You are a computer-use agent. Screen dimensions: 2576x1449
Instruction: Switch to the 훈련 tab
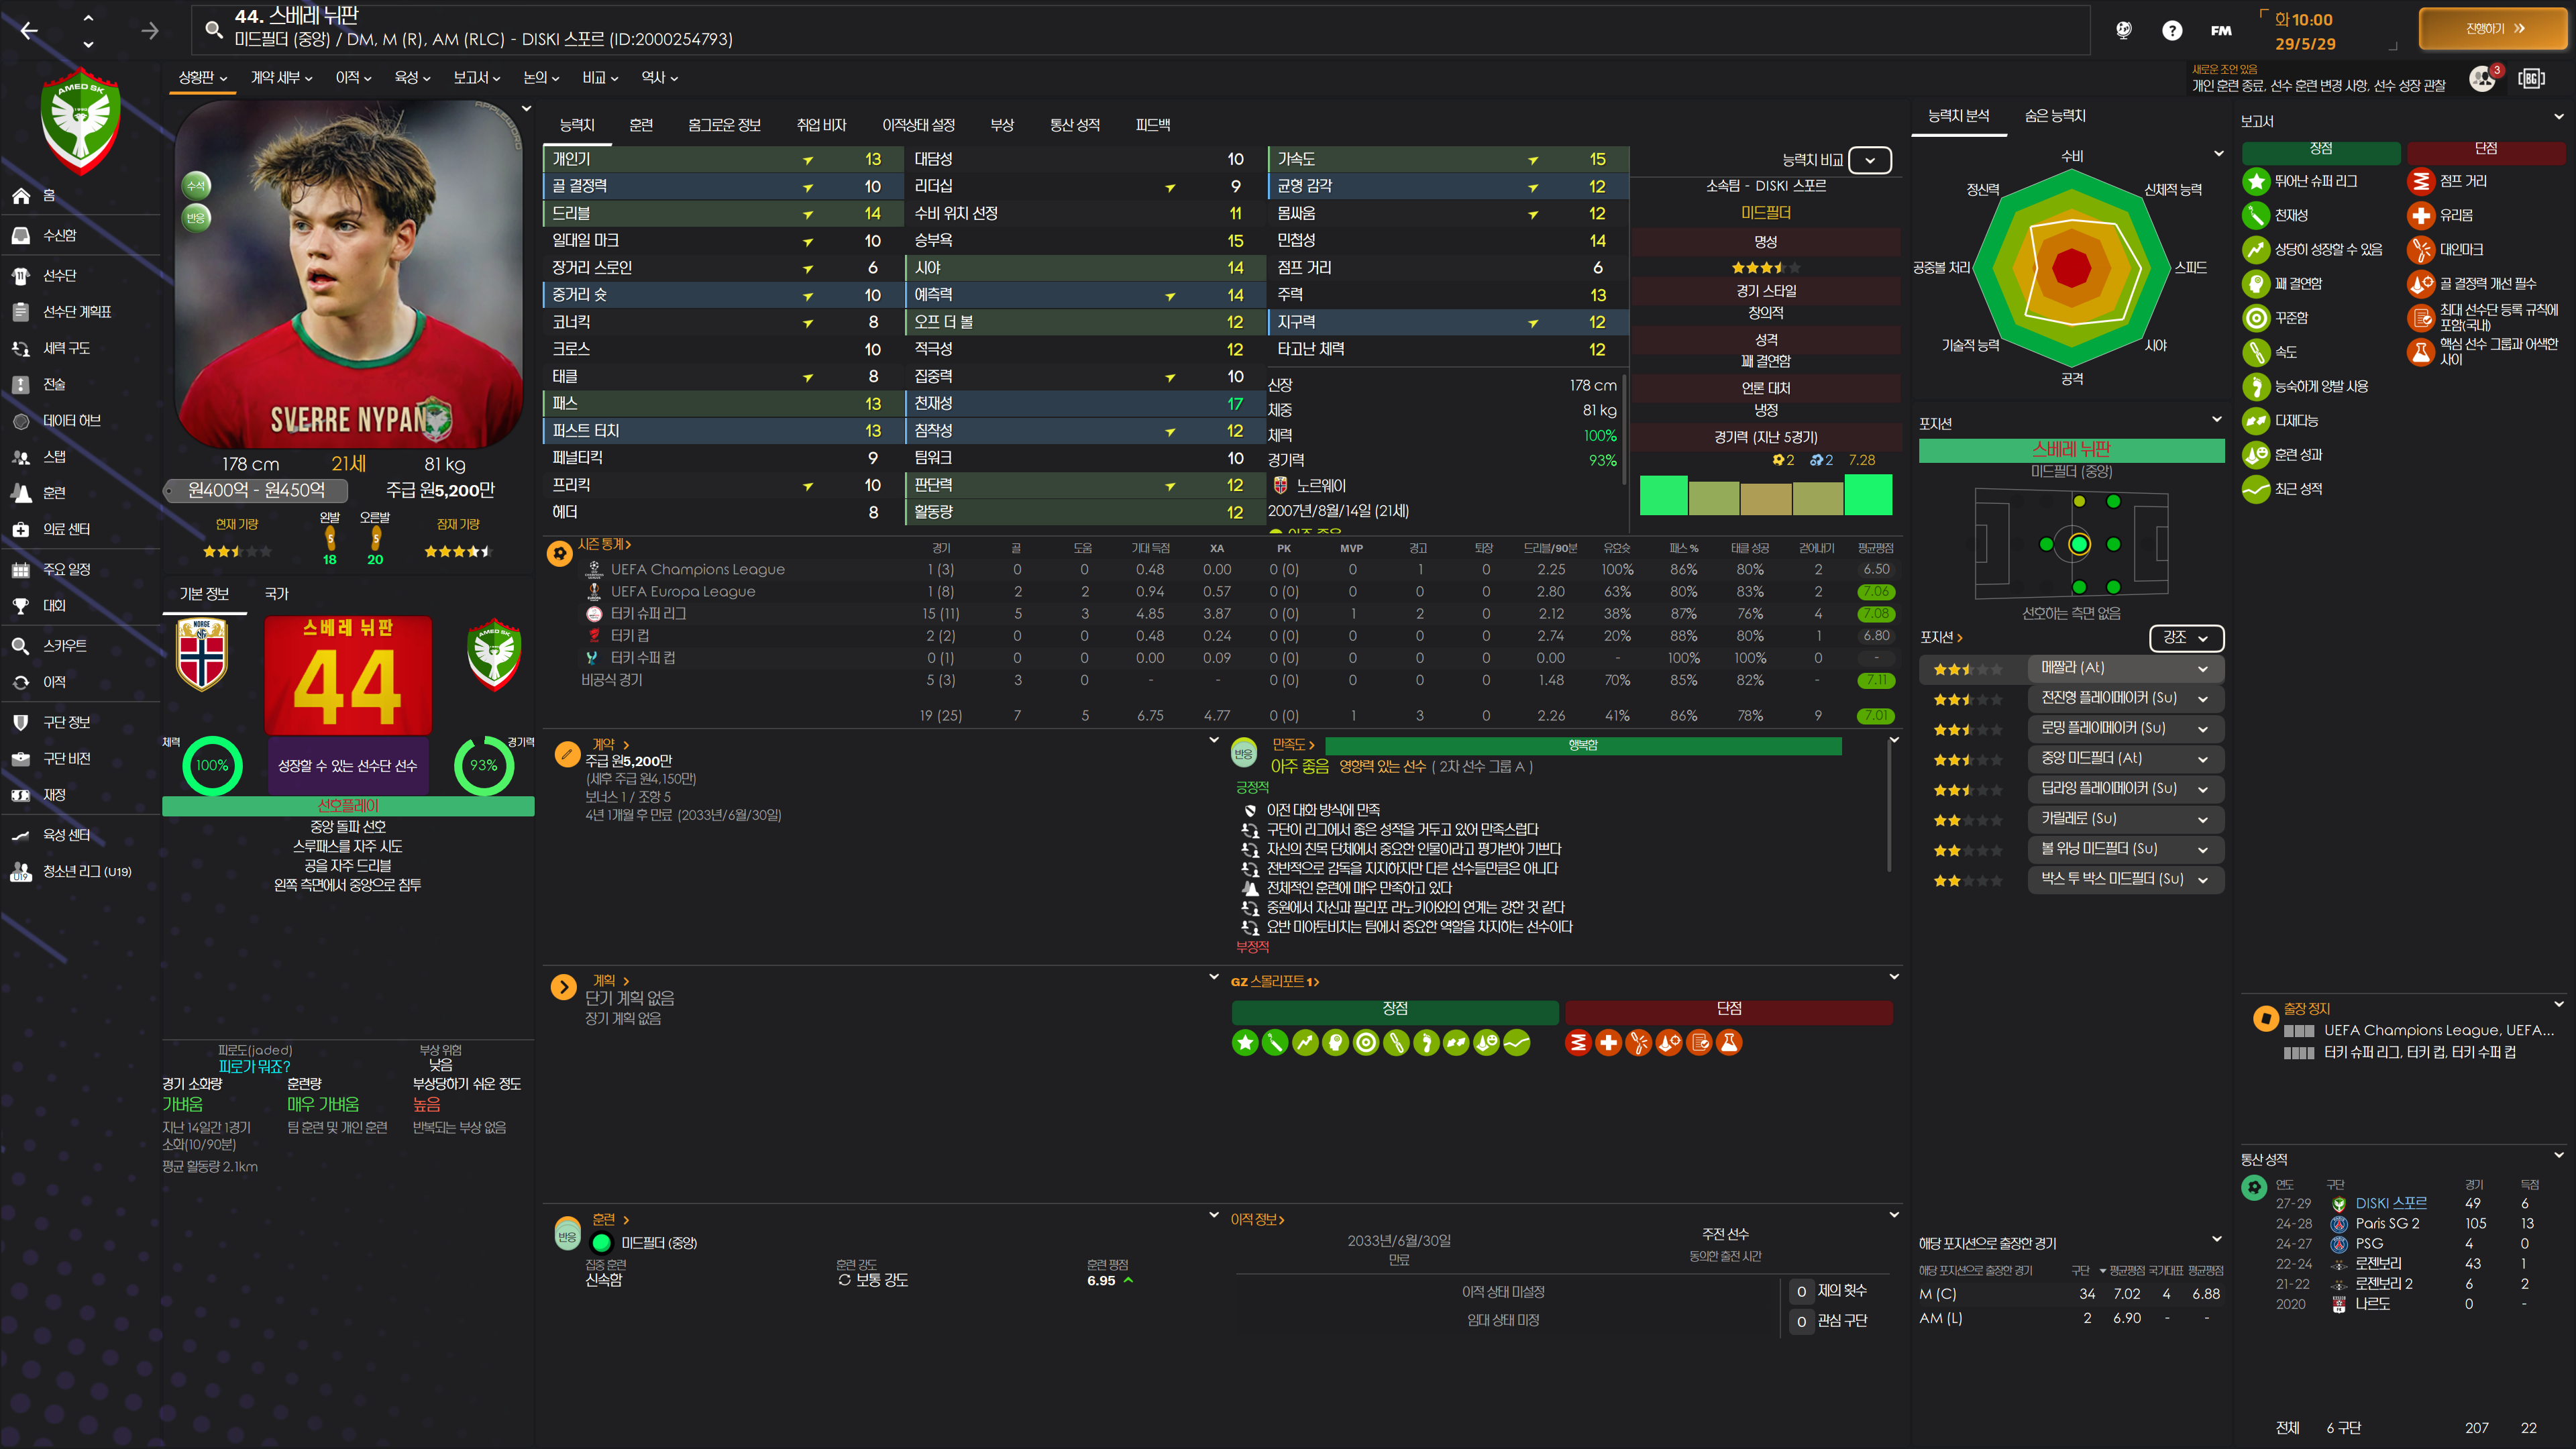click(640, 125)
